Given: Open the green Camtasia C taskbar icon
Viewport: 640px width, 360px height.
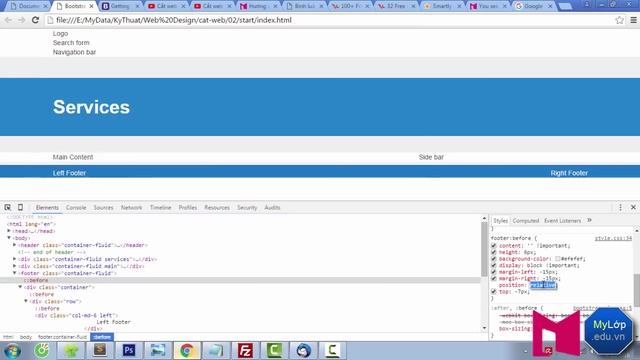Looking at the screenshot, I should coord(274,351).
